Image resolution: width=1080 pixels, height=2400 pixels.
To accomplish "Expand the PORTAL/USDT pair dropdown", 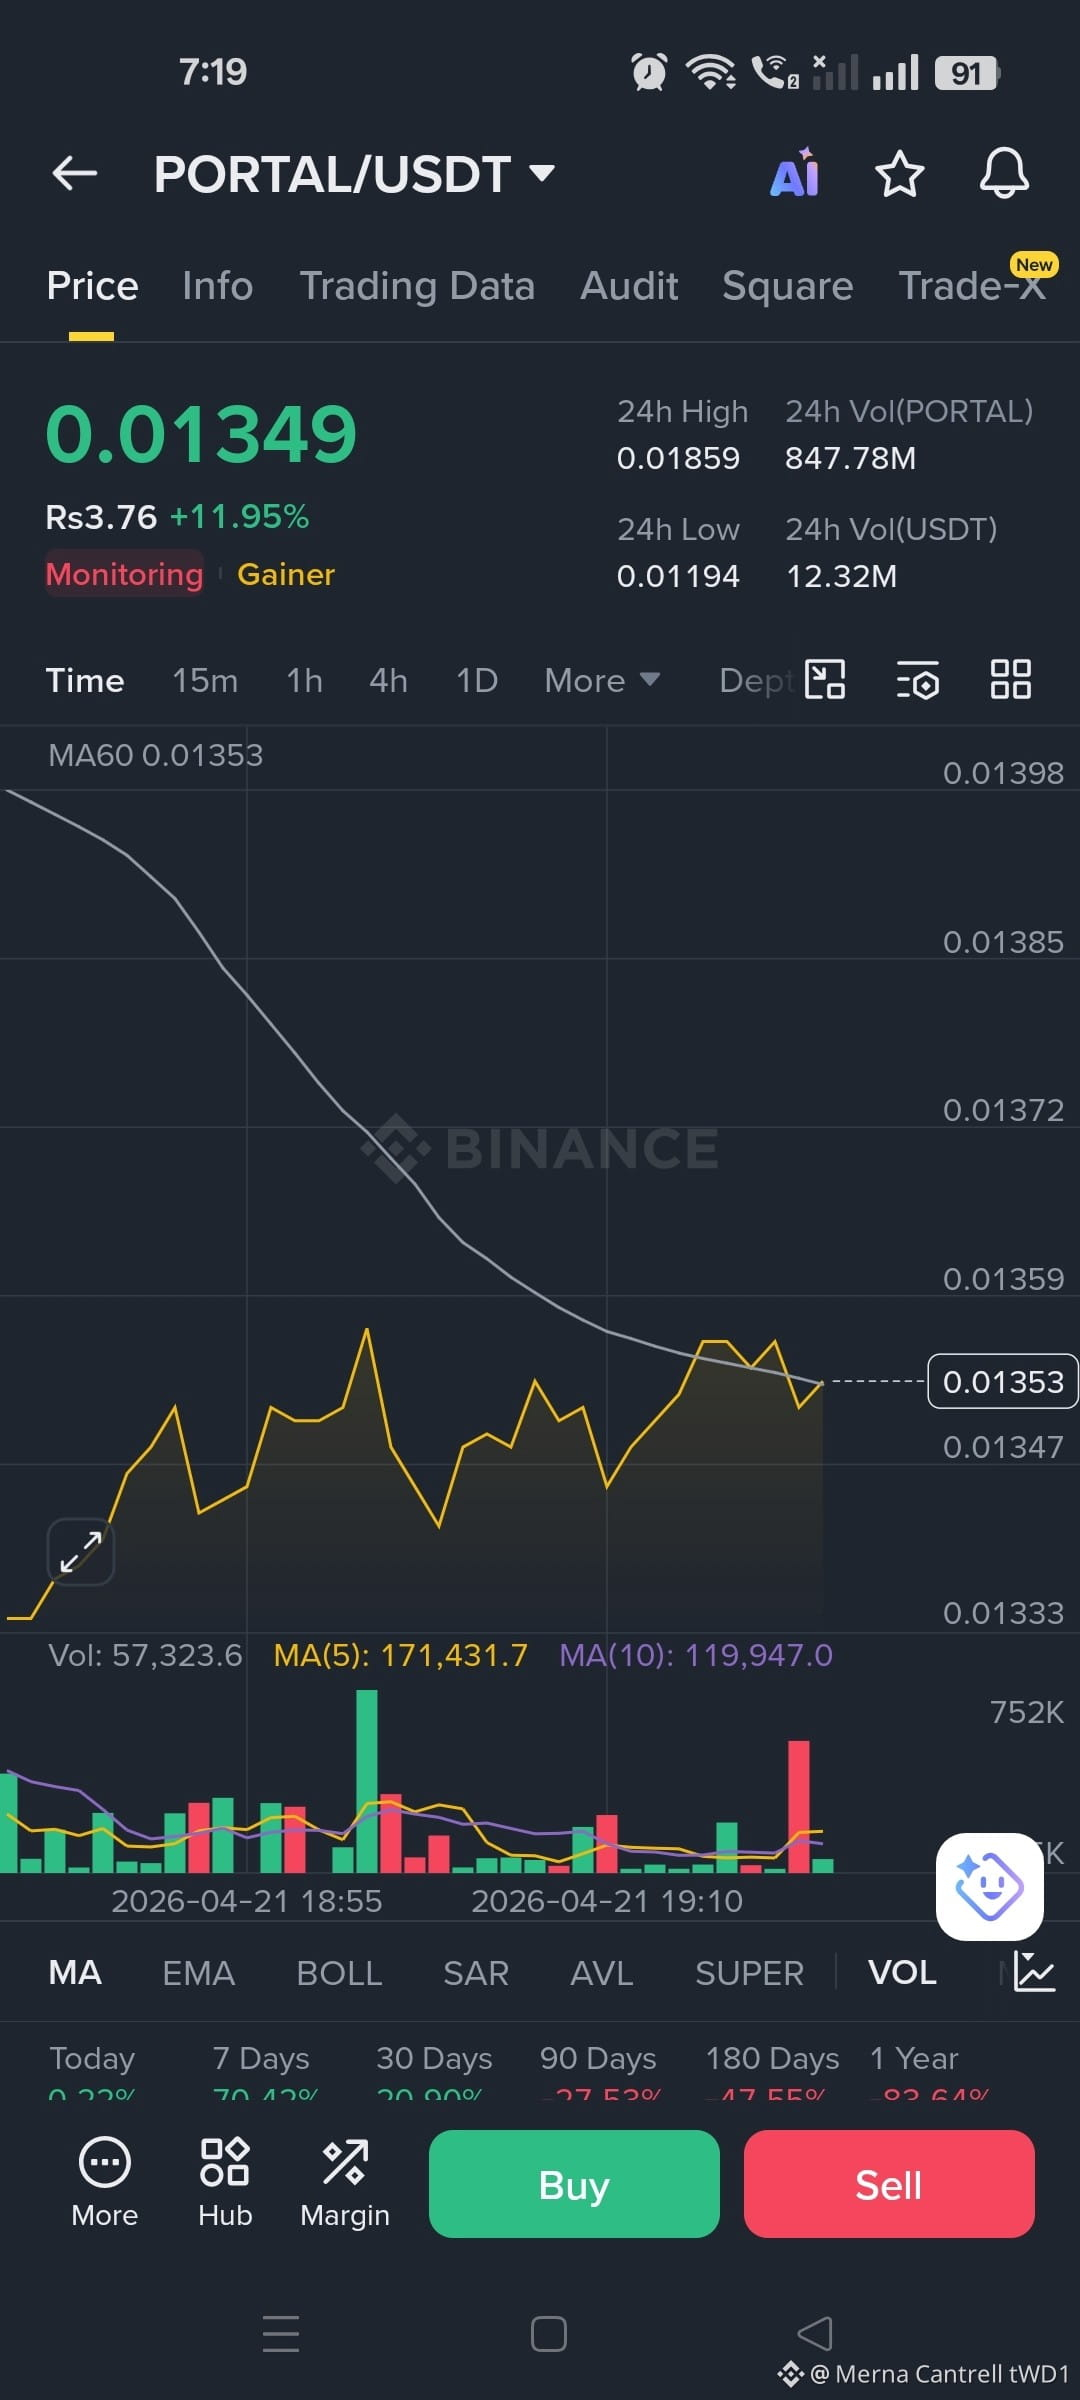I will 542,173.
